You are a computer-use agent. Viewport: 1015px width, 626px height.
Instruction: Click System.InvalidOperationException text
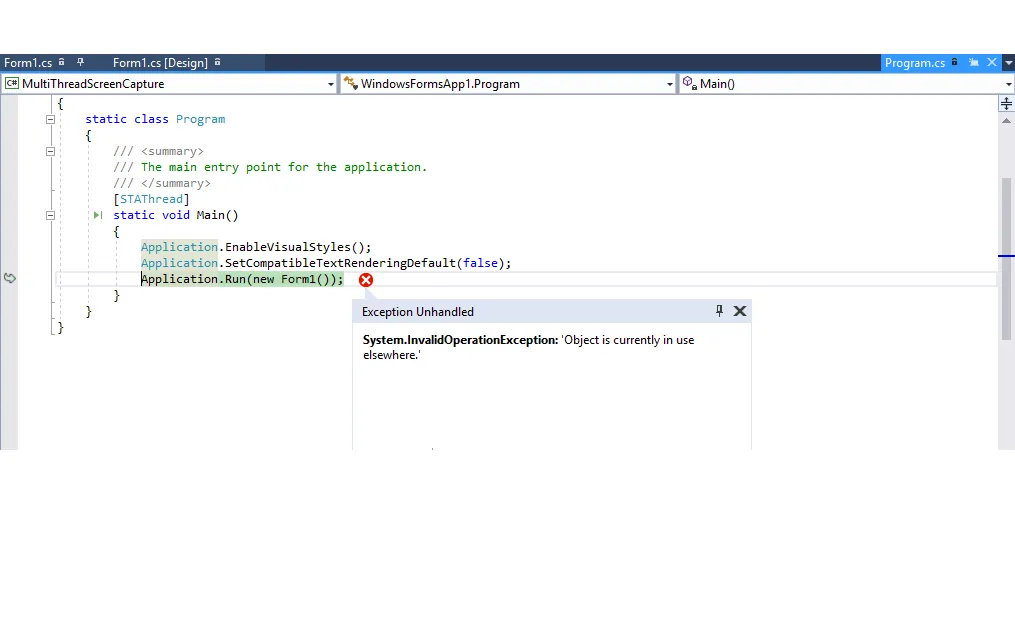pyautogui.click(x=460, y=340)
